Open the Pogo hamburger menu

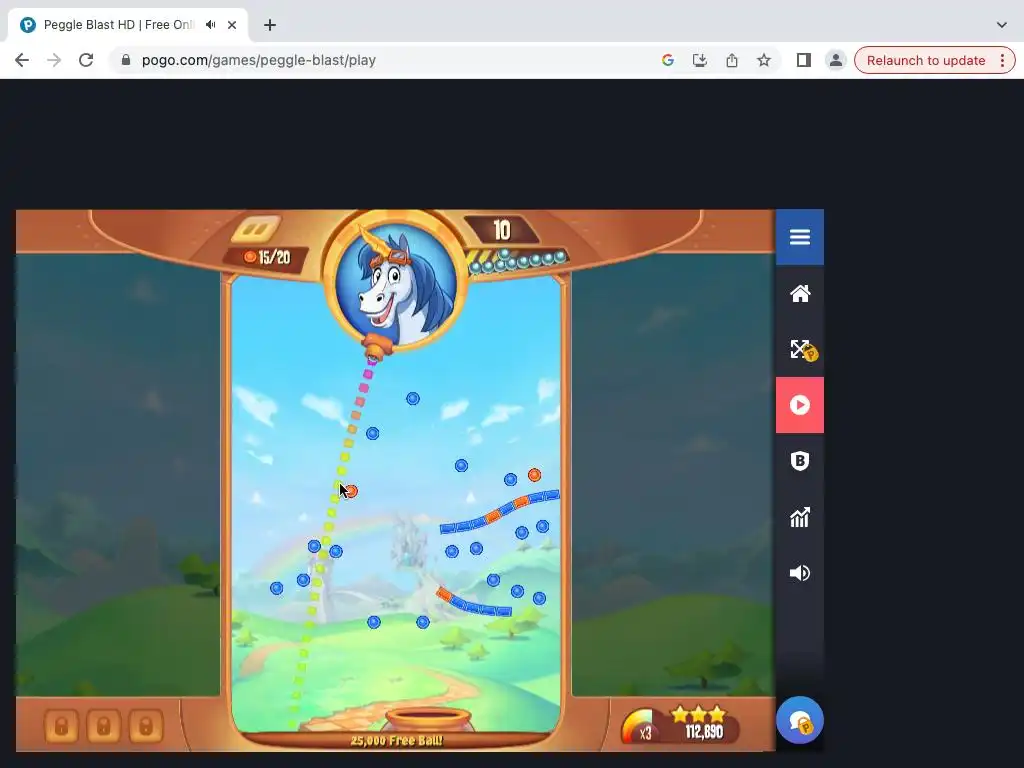(x=799, y=237)
